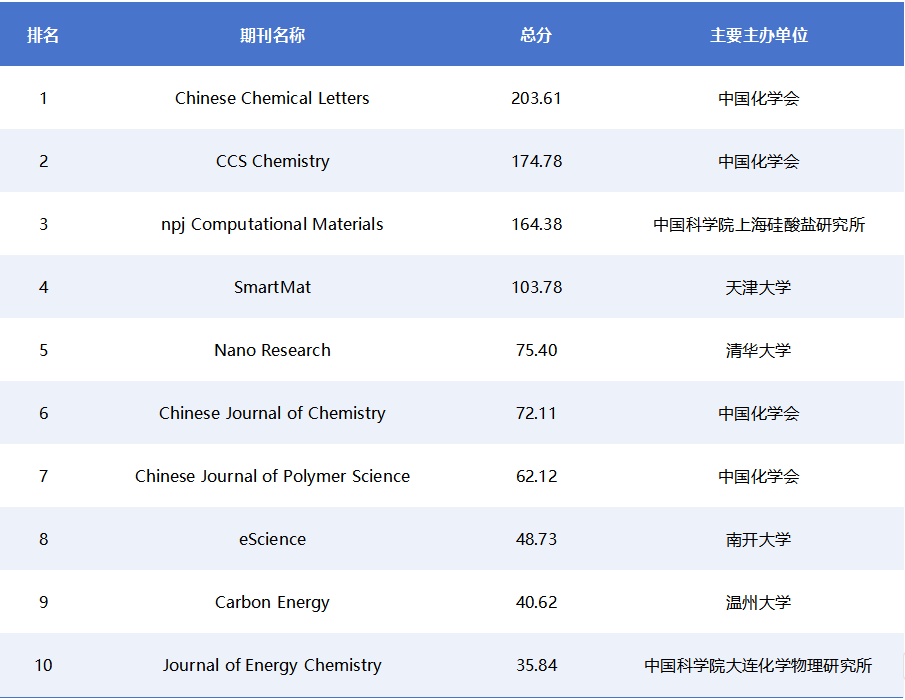Click the score 203.61 cell
The image size is (905, 700).
point(536,98)
